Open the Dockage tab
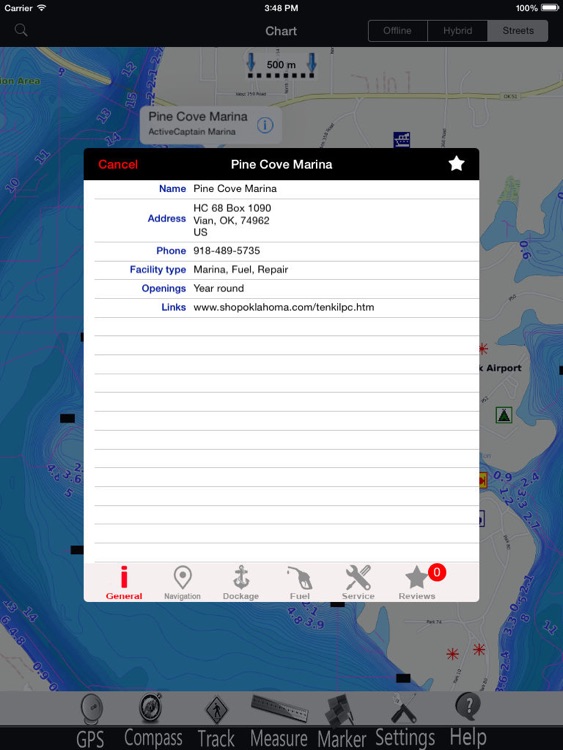563x750 pixels. pos(241,582)
